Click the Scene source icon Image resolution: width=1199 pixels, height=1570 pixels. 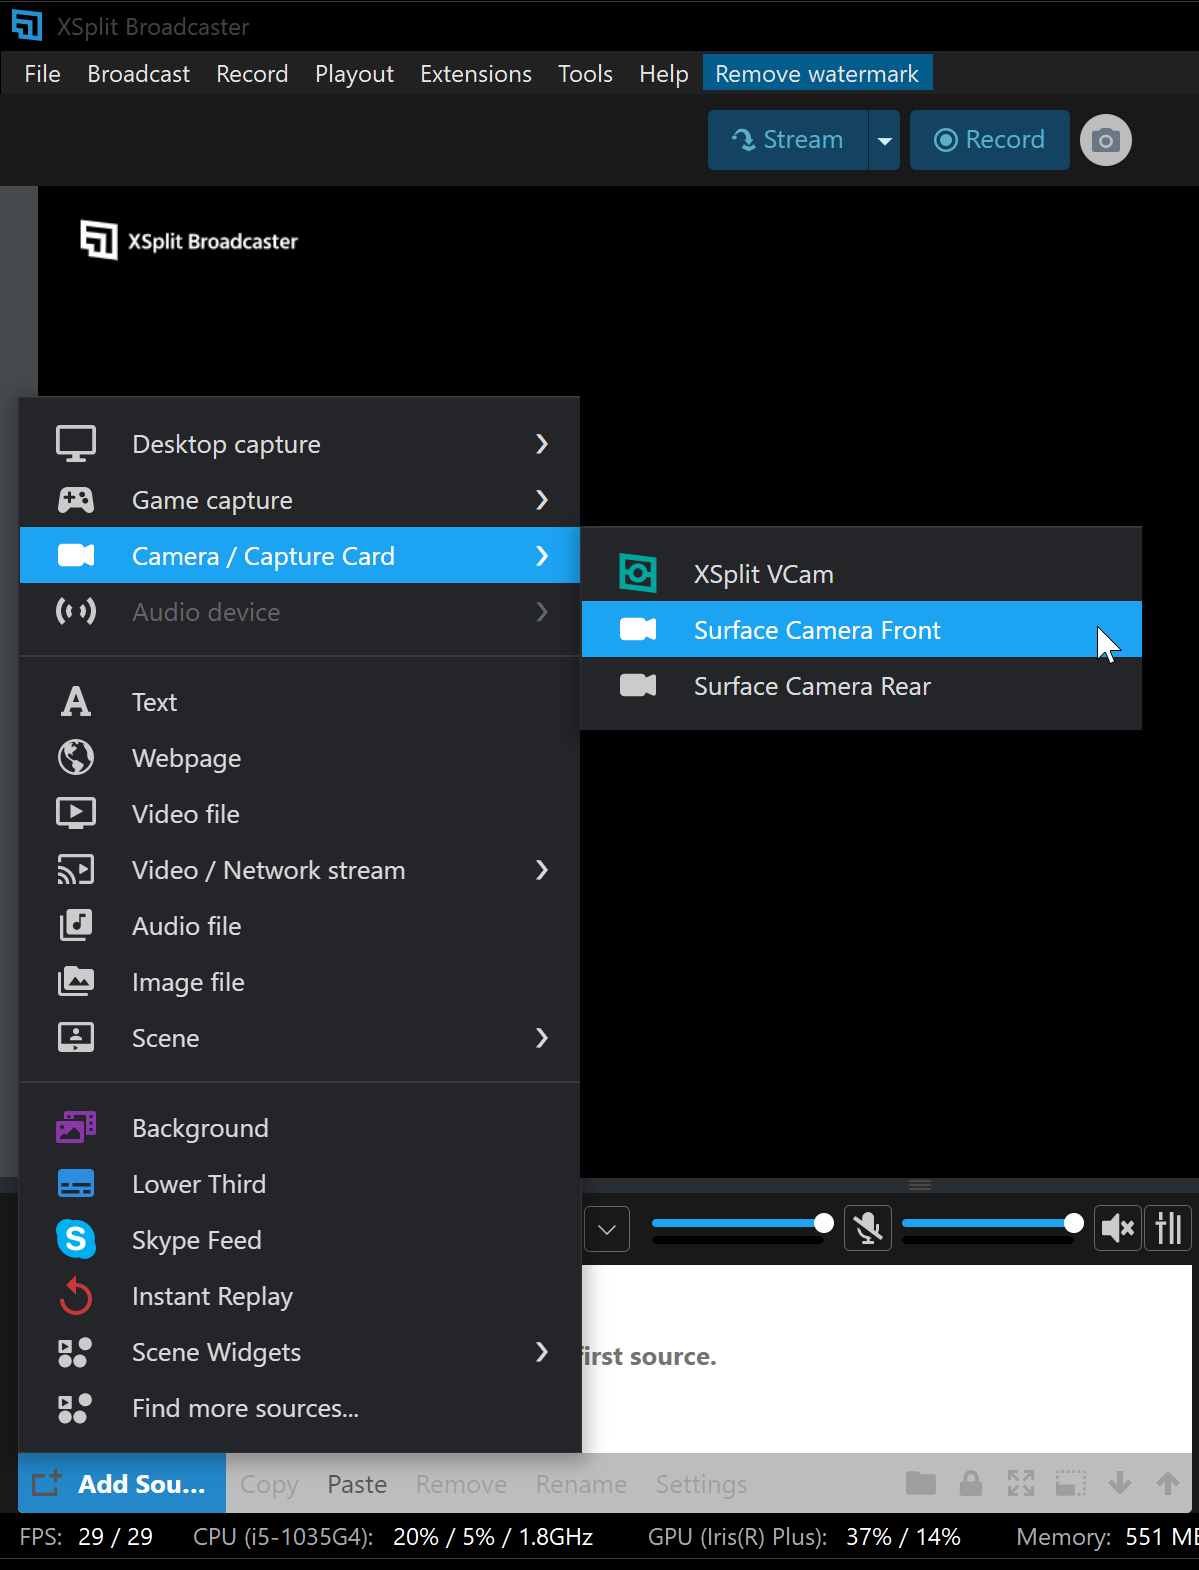(76, 1038)
